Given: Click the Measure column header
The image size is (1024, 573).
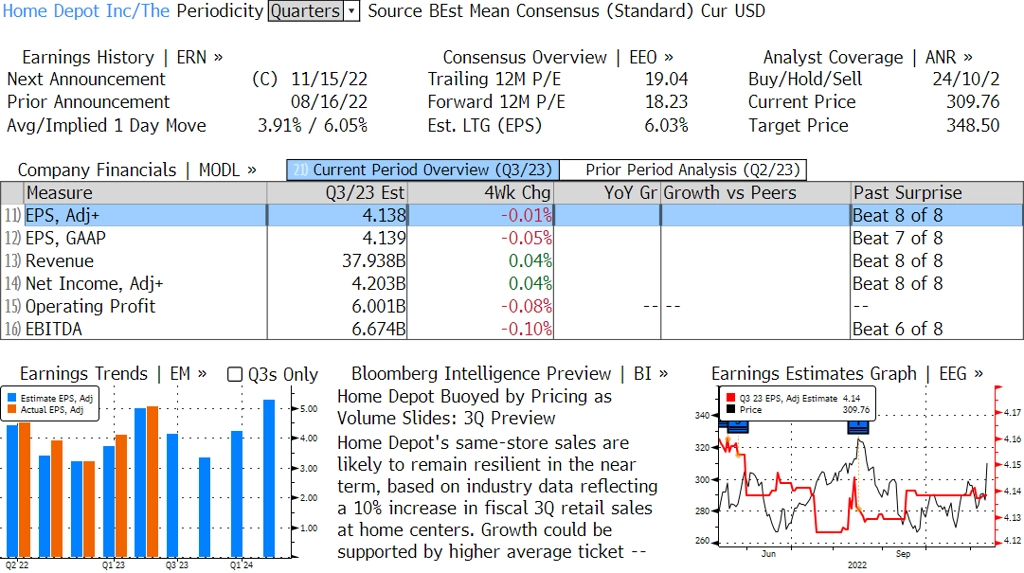Looking at the screenshot, I should 145,193.
